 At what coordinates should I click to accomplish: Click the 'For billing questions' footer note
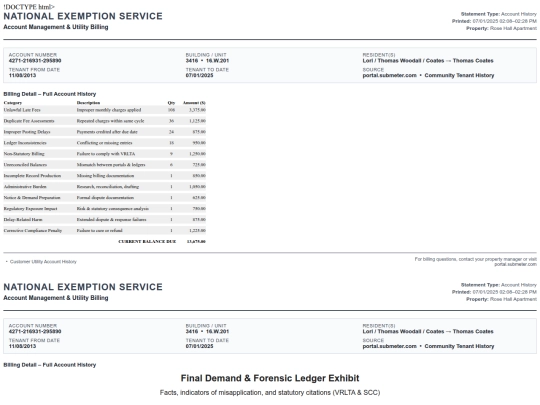476,262
